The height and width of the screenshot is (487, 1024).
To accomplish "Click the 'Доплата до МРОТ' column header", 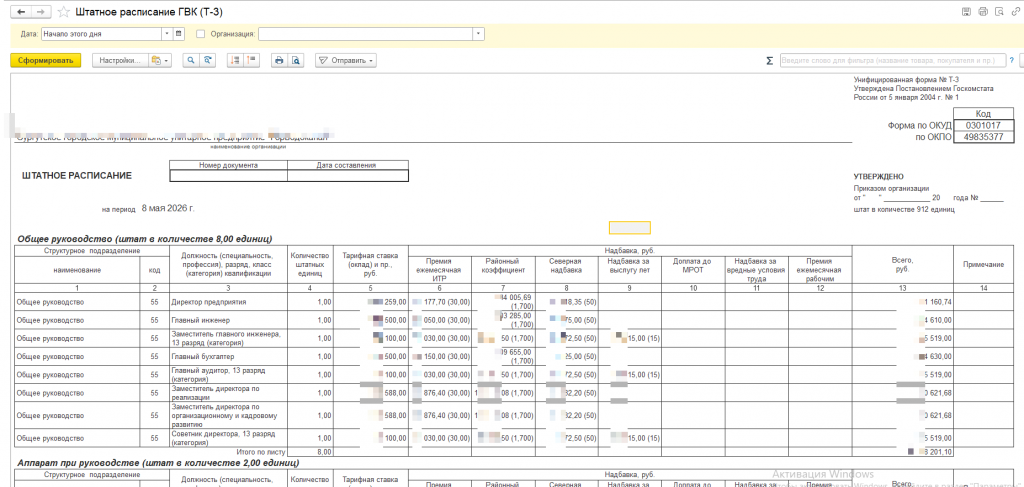I will pyautogui.click(x=693, y=265).
